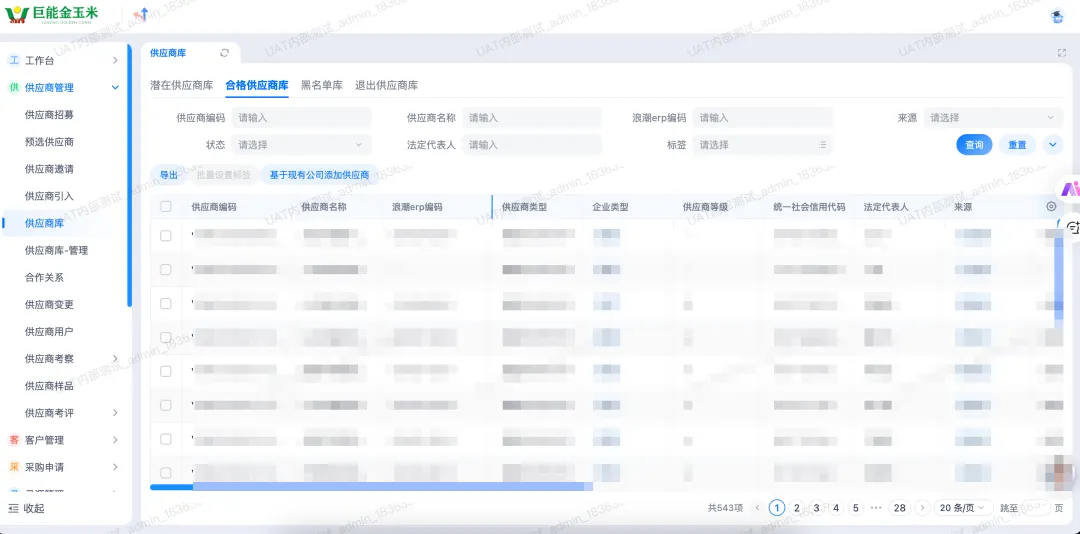Open the 状态 filter dropdown
Image resolution: width=1080 pixels, height=534 pixels.
(302, 145)
